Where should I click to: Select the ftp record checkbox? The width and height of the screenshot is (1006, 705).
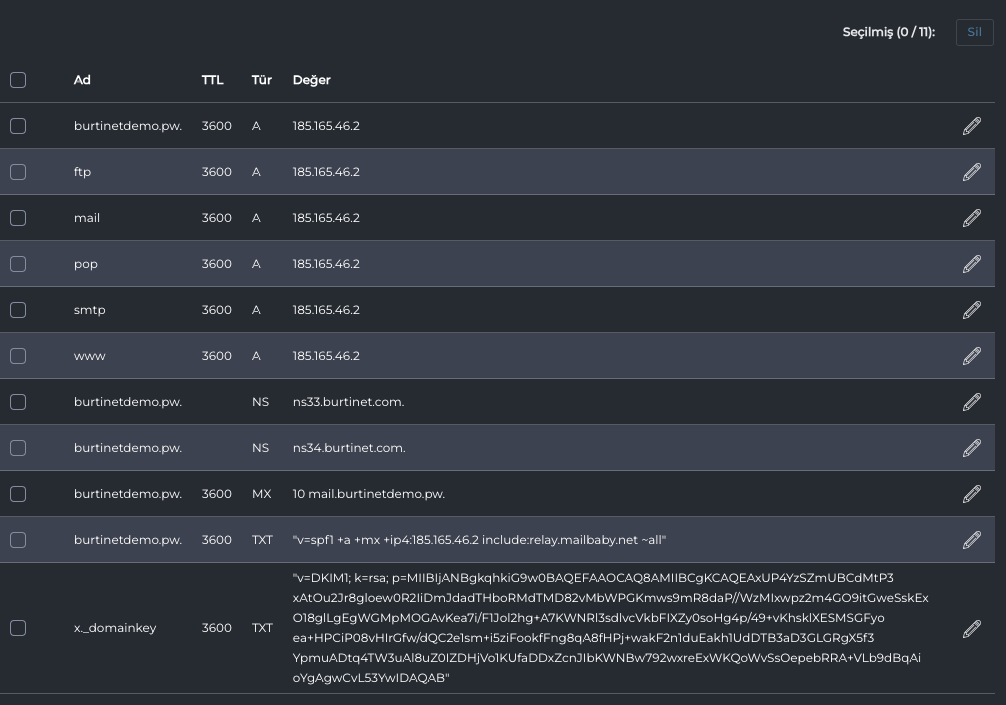18,172
